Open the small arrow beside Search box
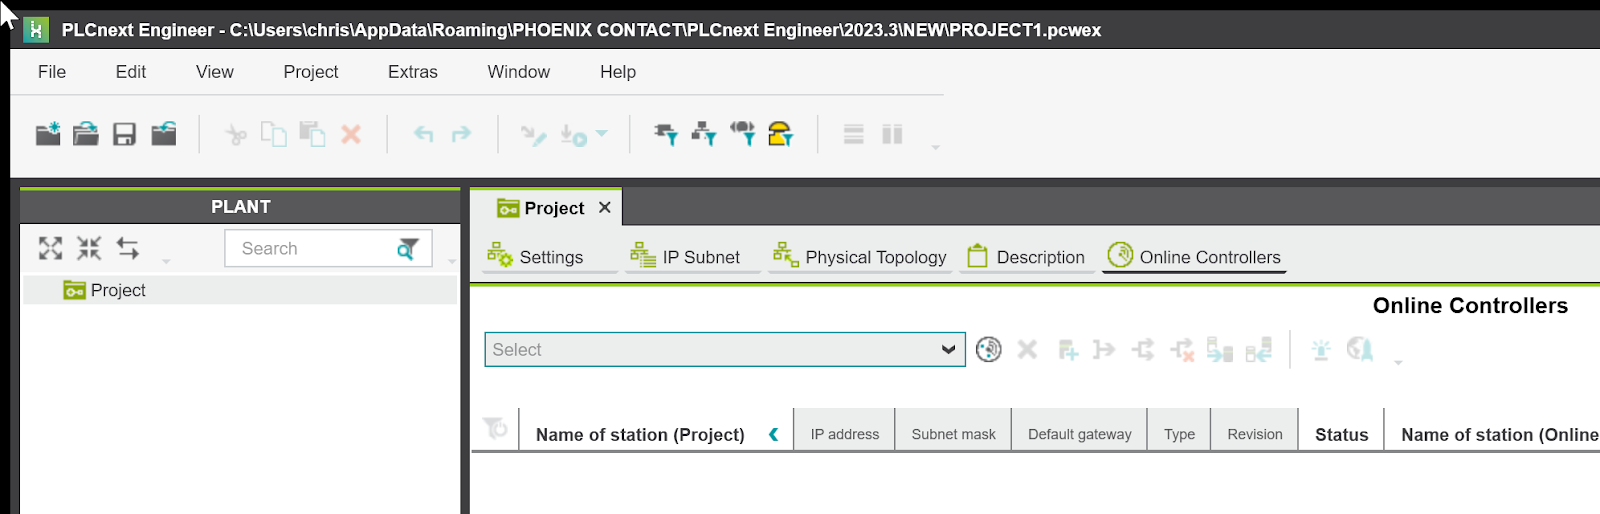 (x=452, y=261)
